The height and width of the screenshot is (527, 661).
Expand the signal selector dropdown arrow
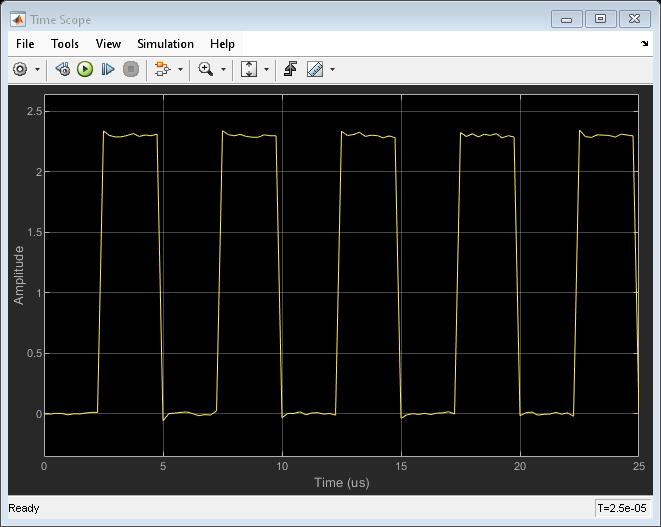point(180,70)
